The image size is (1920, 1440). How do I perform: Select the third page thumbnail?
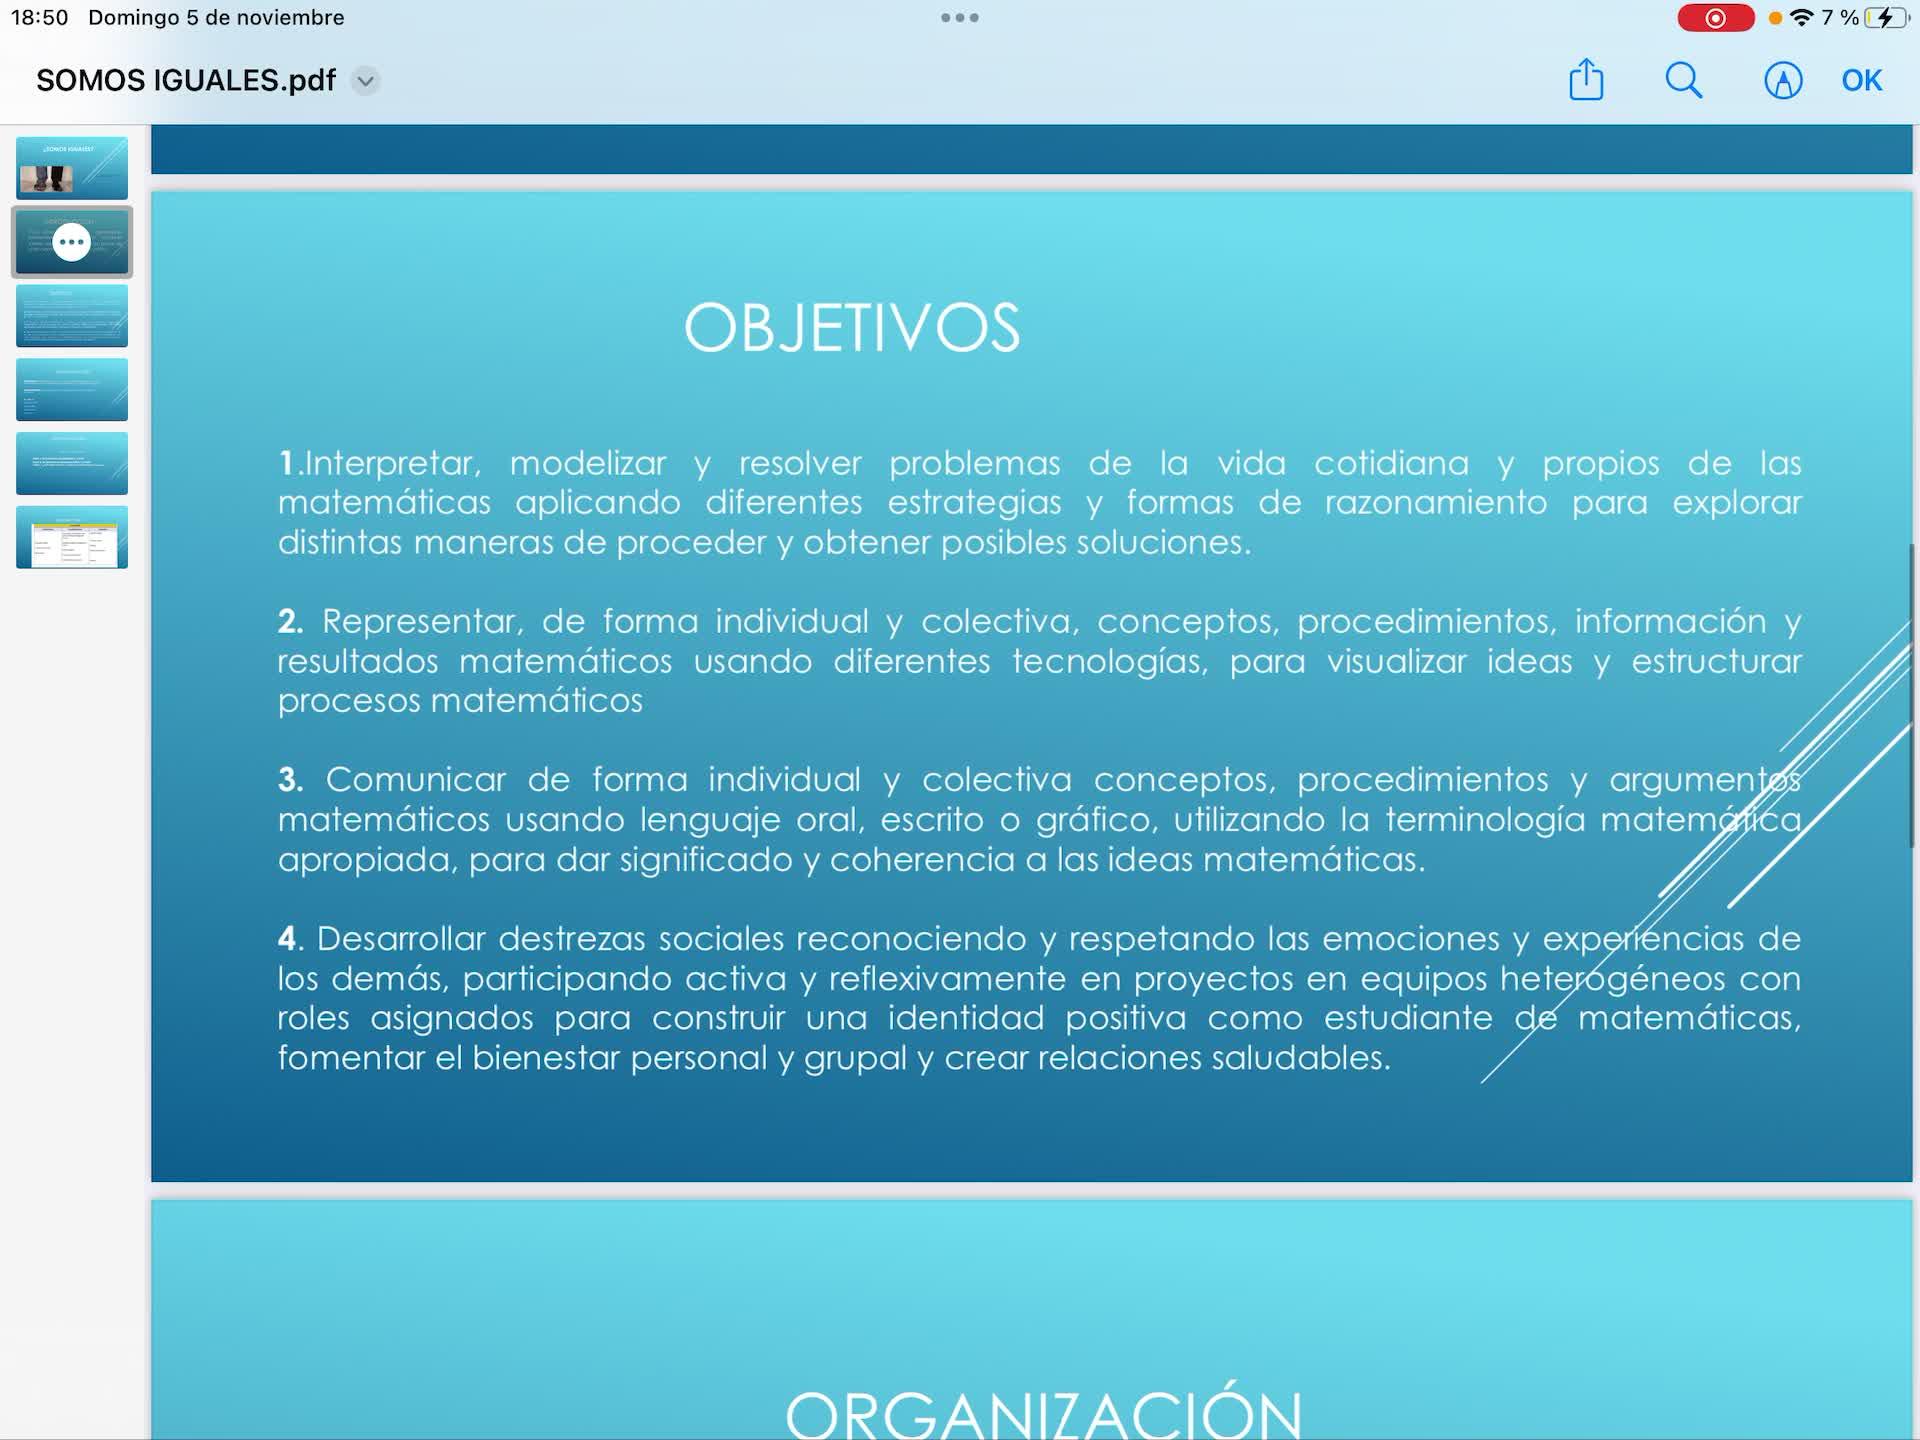click(72, 316)
